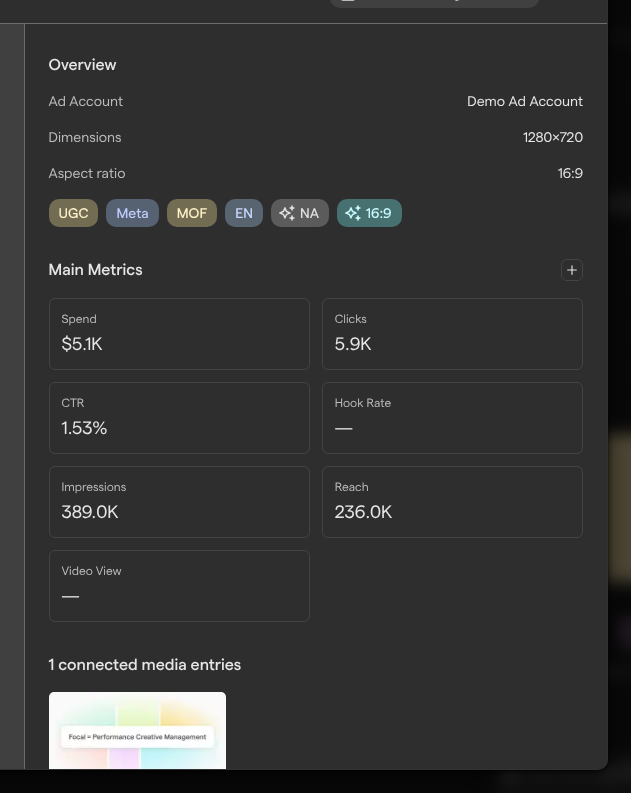Select the Hook Rate metric card
Screen dimensions: 631x793
coord(452,418)
